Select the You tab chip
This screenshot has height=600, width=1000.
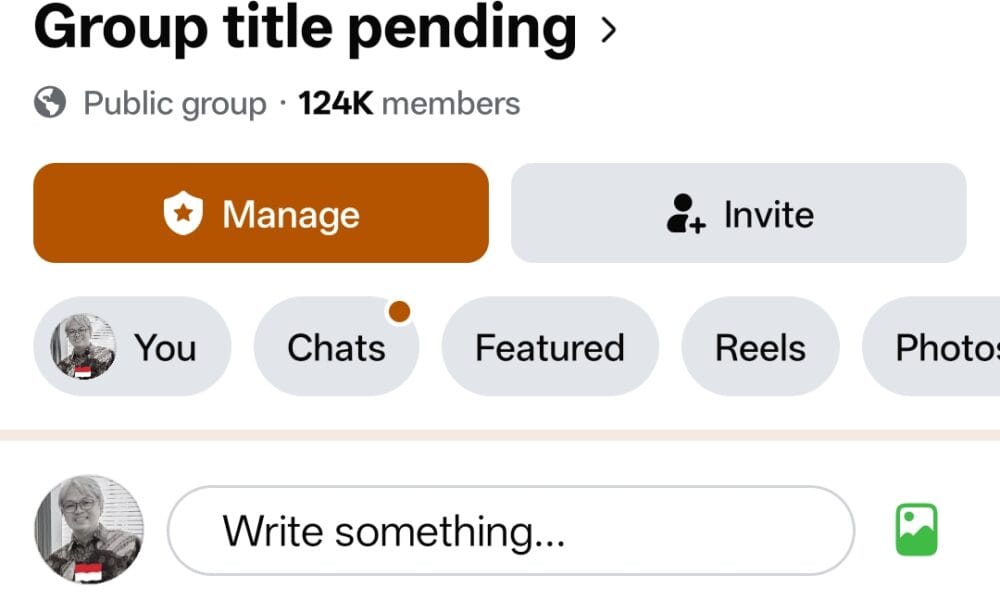pos(132,346)
